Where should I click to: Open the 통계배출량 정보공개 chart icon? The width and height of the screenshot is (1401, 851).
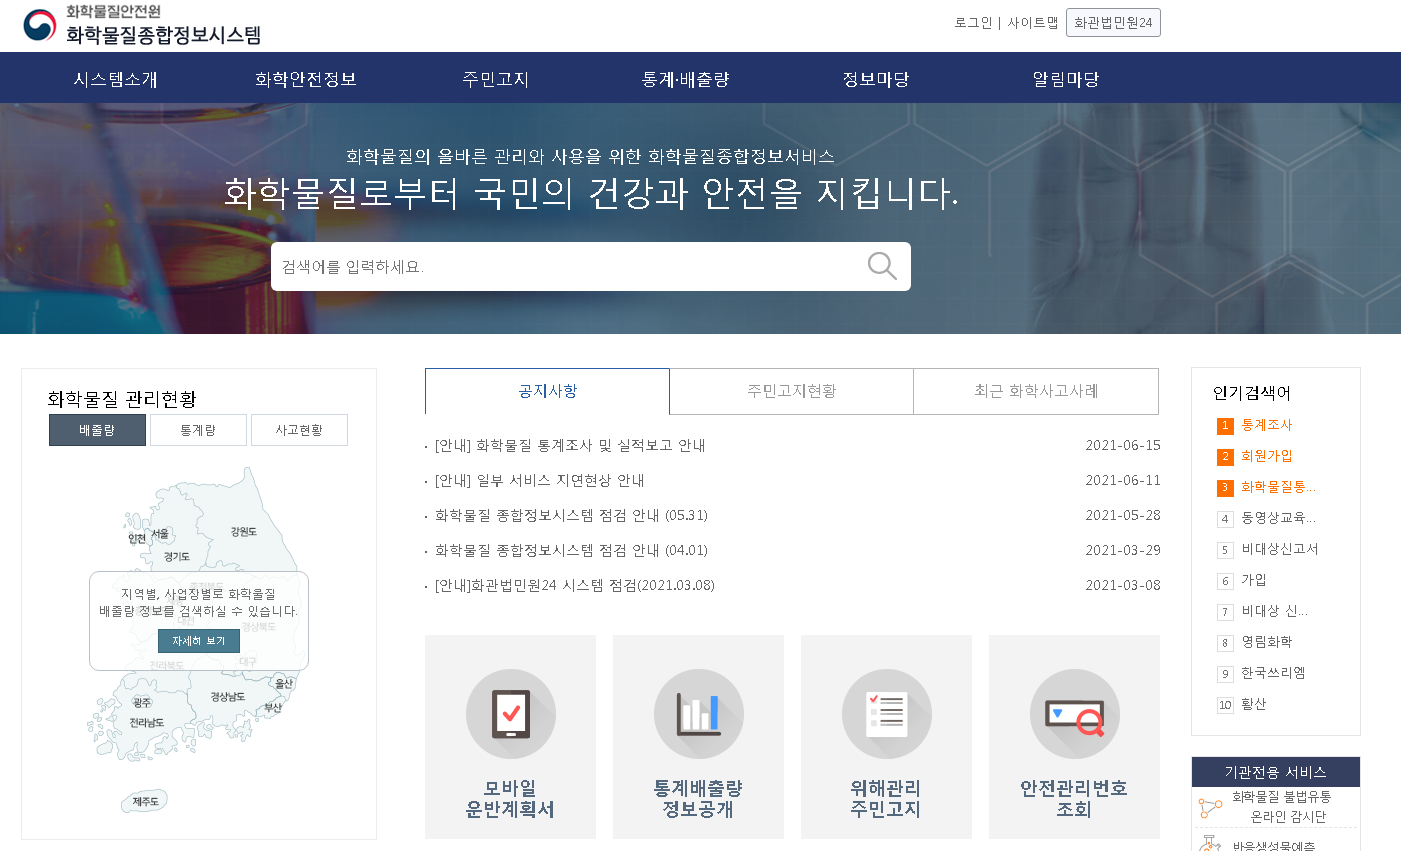(x=699, y=714)
